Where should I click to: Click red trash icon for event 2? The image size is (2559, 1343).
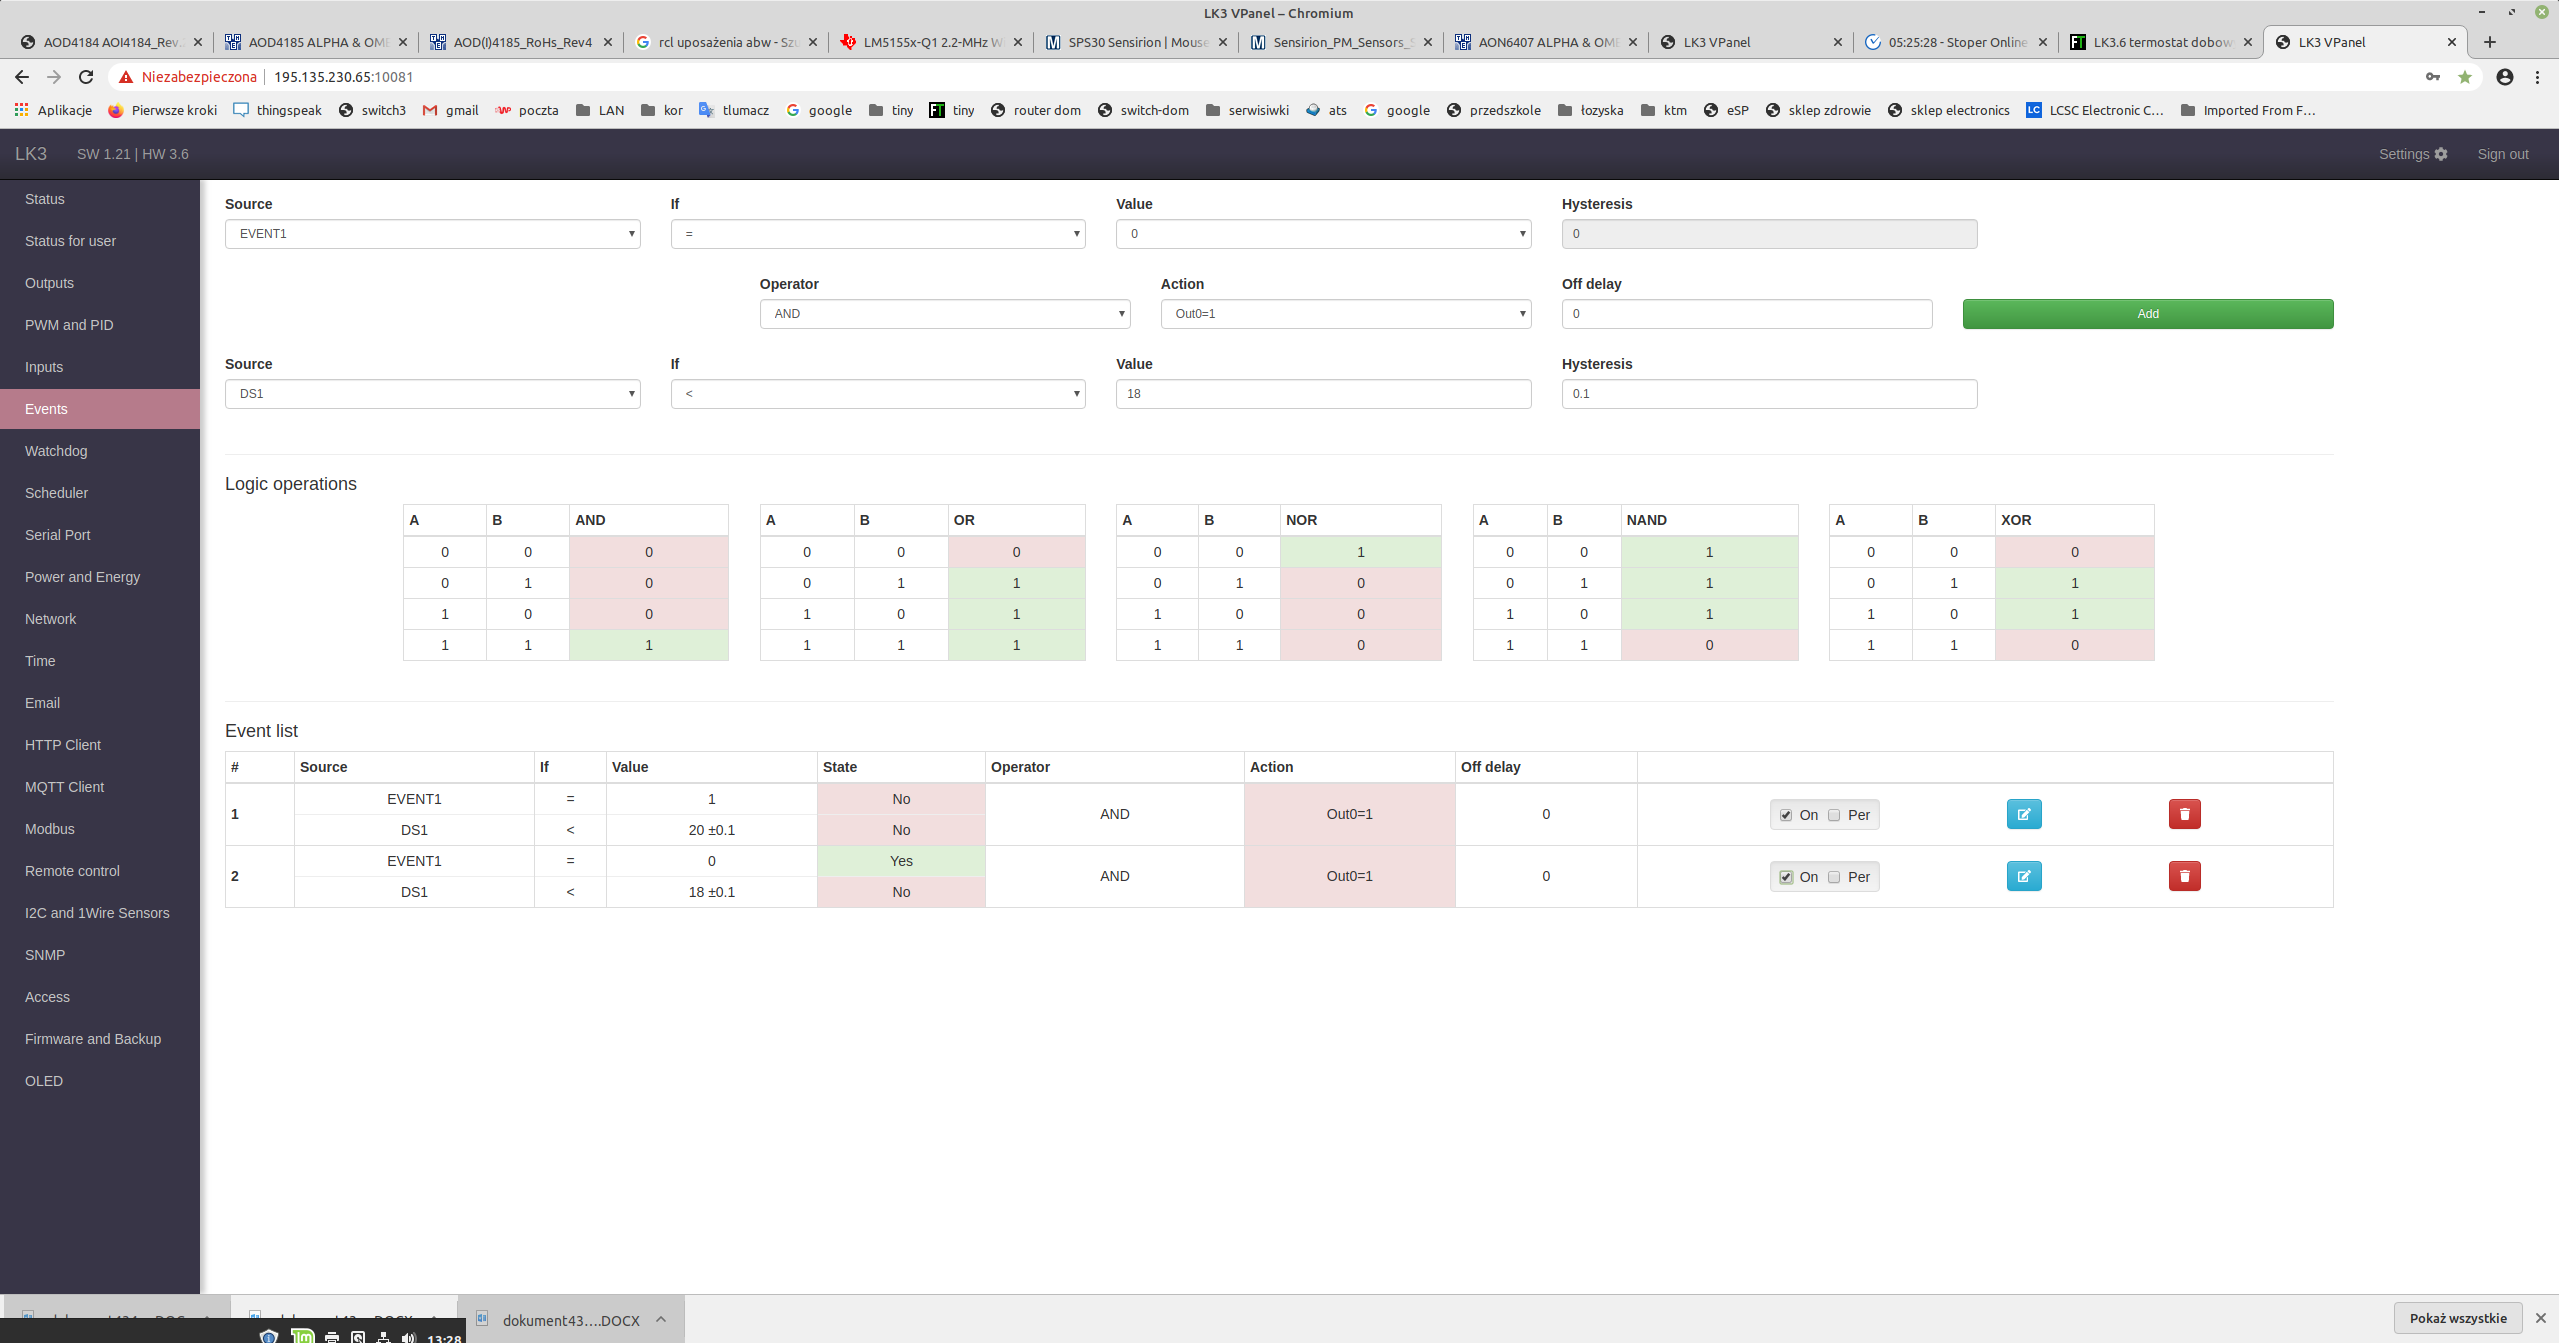[2184, 876]
